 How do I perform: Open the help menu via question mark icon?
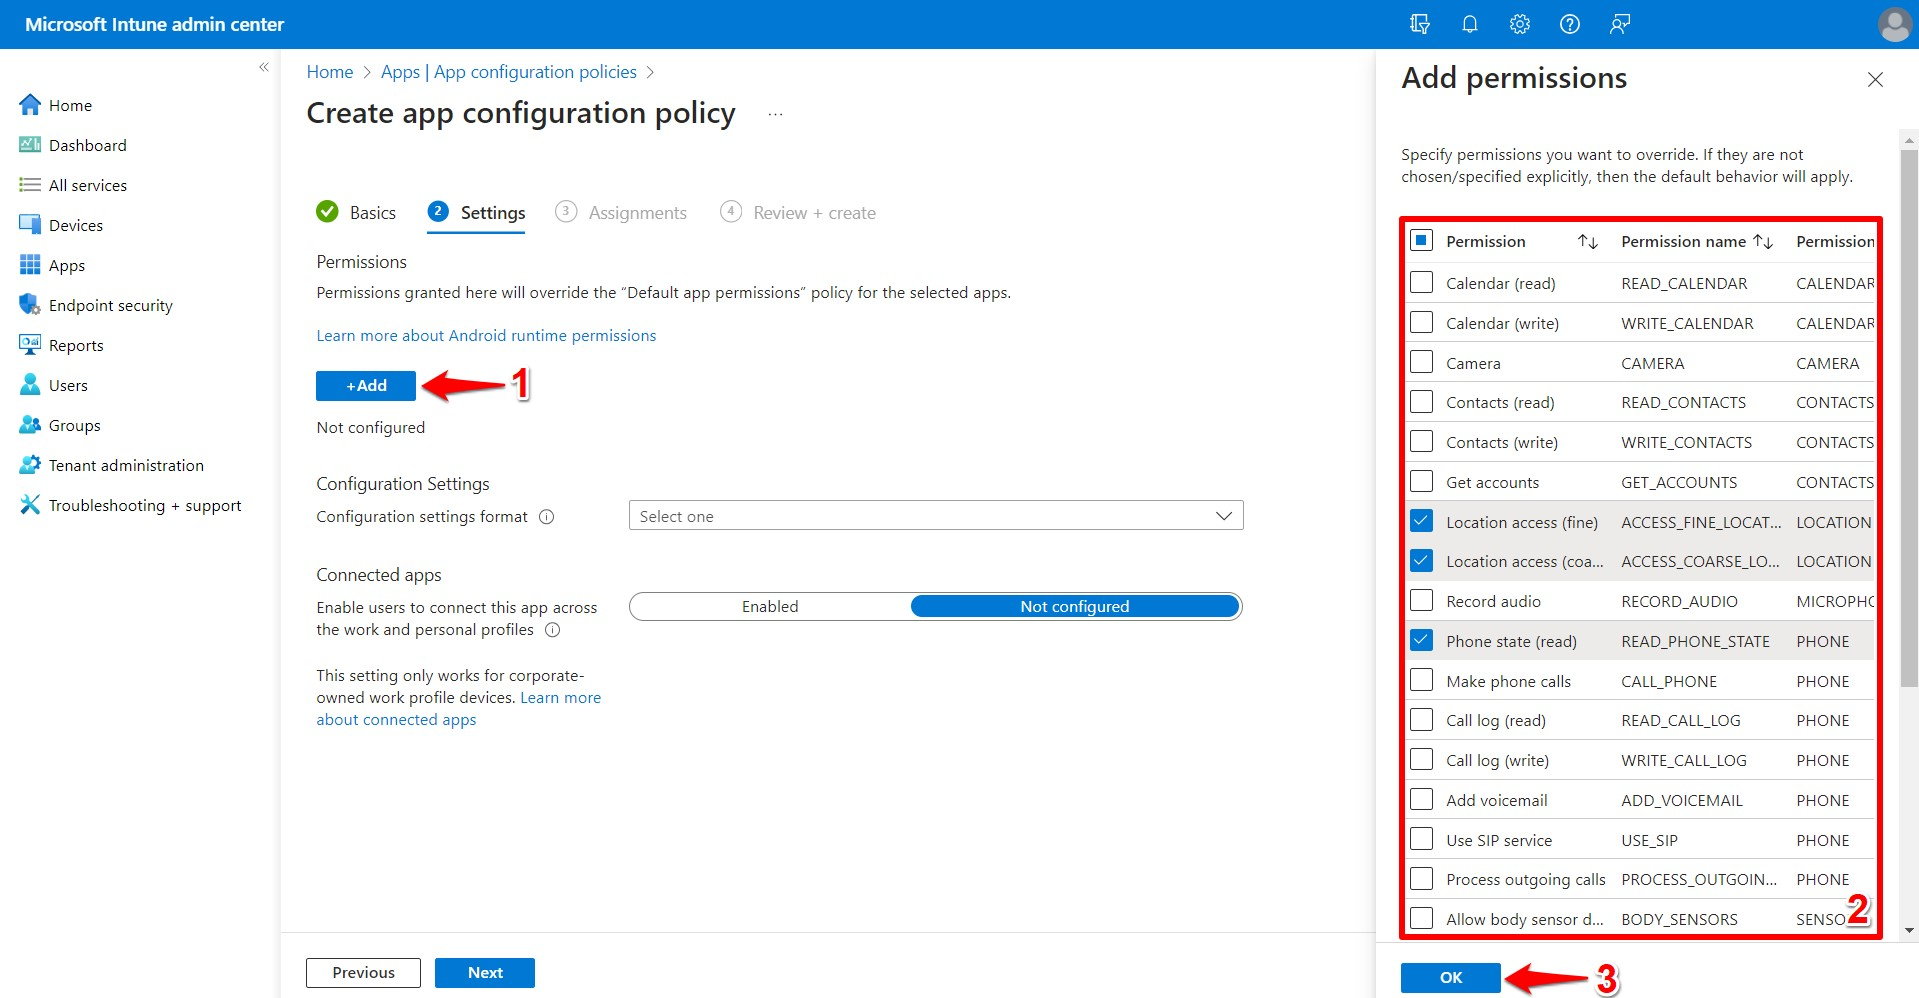[x=1569, y=23]
